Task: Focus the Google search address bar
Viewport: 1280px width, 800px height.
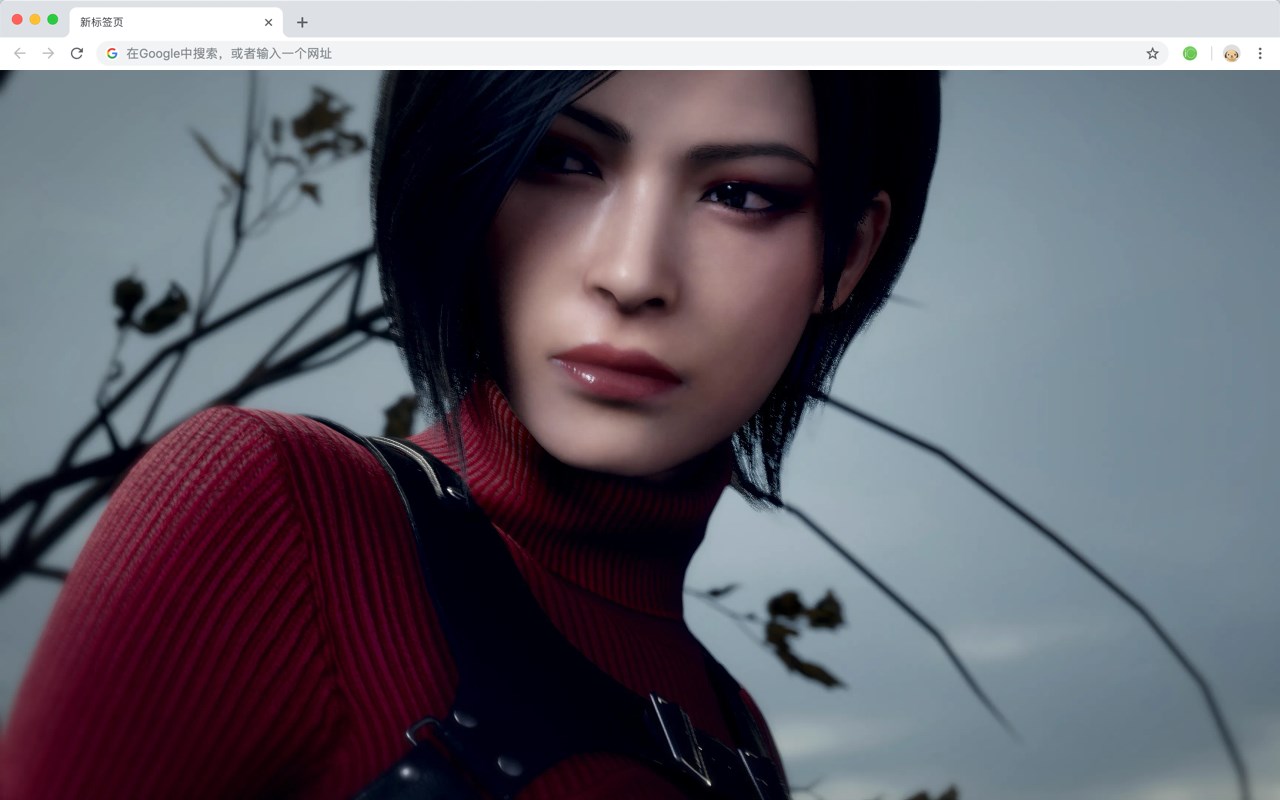Action: 632,53
